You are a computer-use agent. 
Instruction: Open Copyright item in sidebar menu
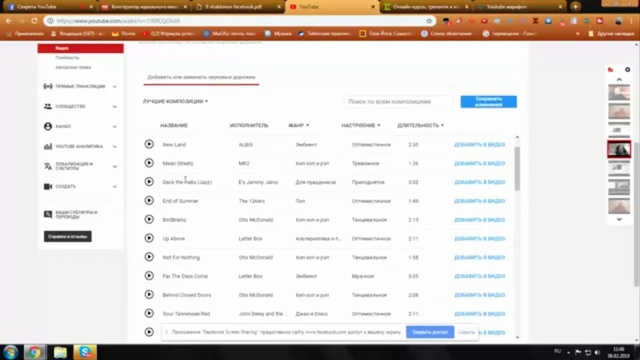click(73, 67)
